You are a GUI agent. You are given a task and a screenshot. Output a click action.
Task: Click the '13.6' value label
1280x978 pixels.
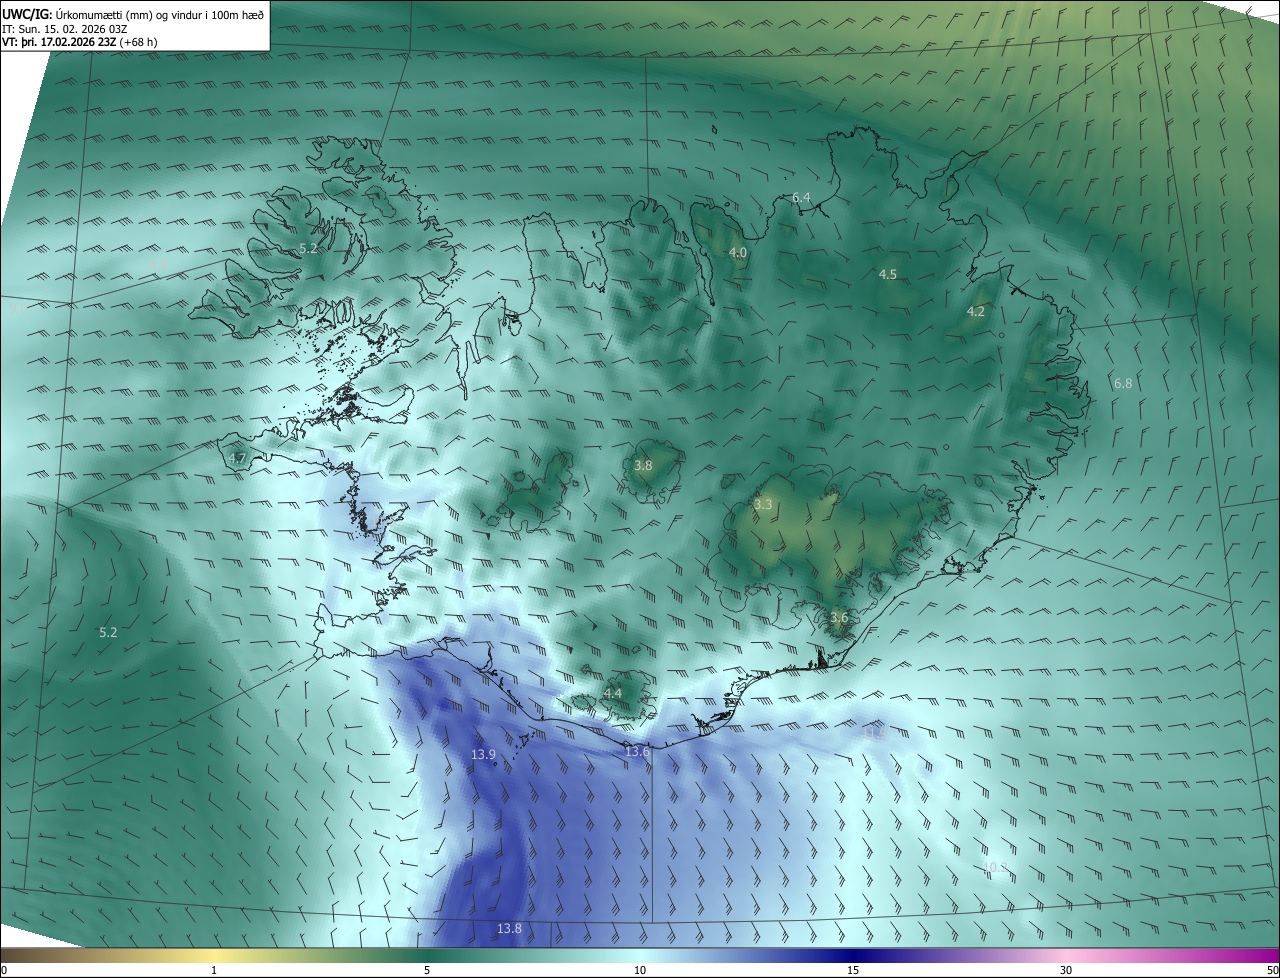click(637, 751)
